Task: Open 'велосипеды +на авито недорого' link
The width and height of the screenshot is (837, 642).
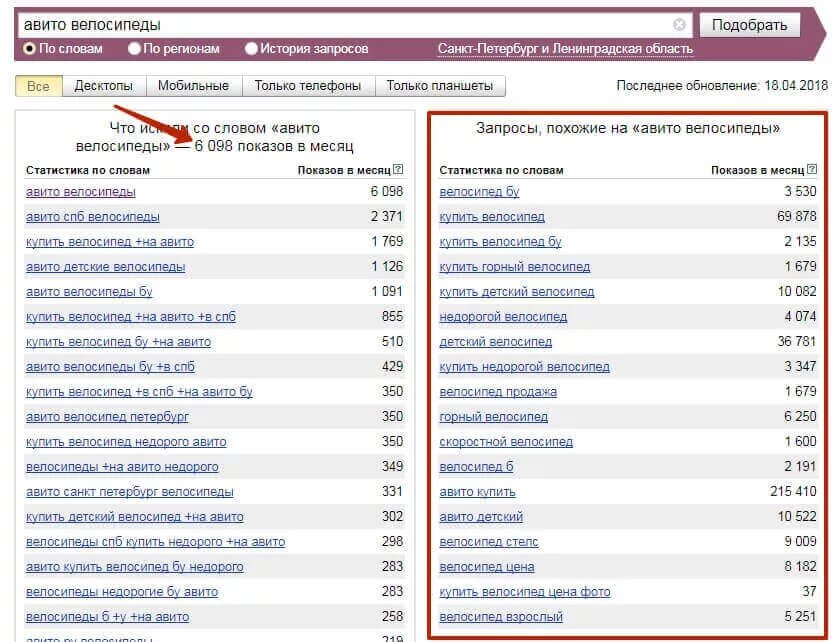Action: pos(122,467)
